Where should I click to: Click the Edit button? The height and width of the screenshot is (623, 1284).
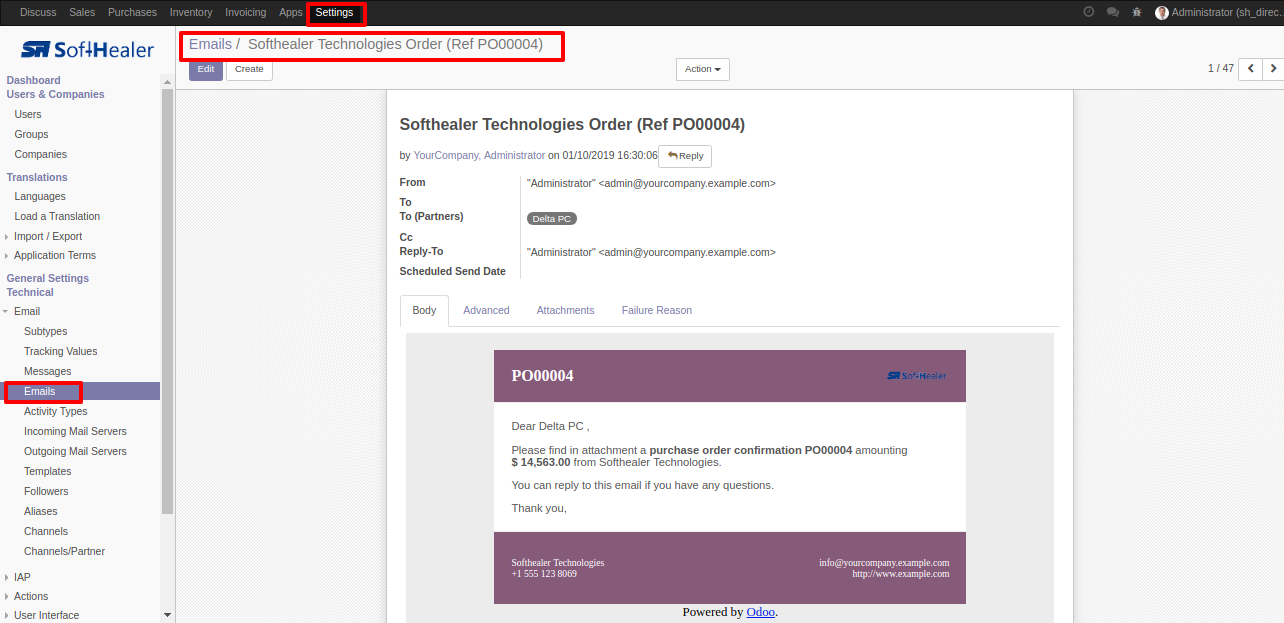click(206, 69)
